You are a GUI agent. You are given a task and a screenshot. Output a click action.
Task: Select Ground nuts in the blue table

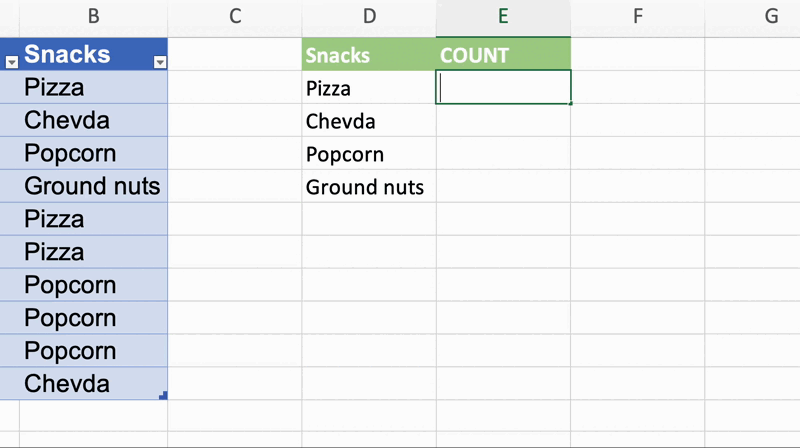[92, 186]
